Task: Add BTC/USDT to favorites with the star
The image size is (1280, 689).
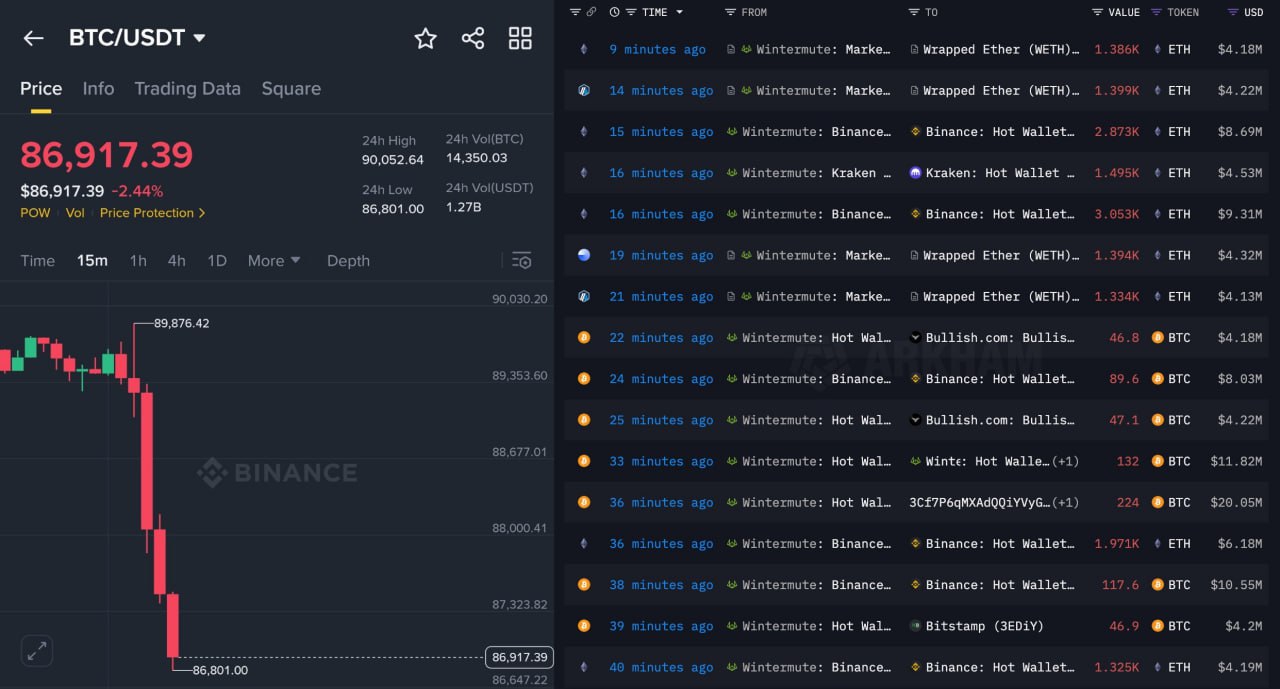Action: [425, 38]
